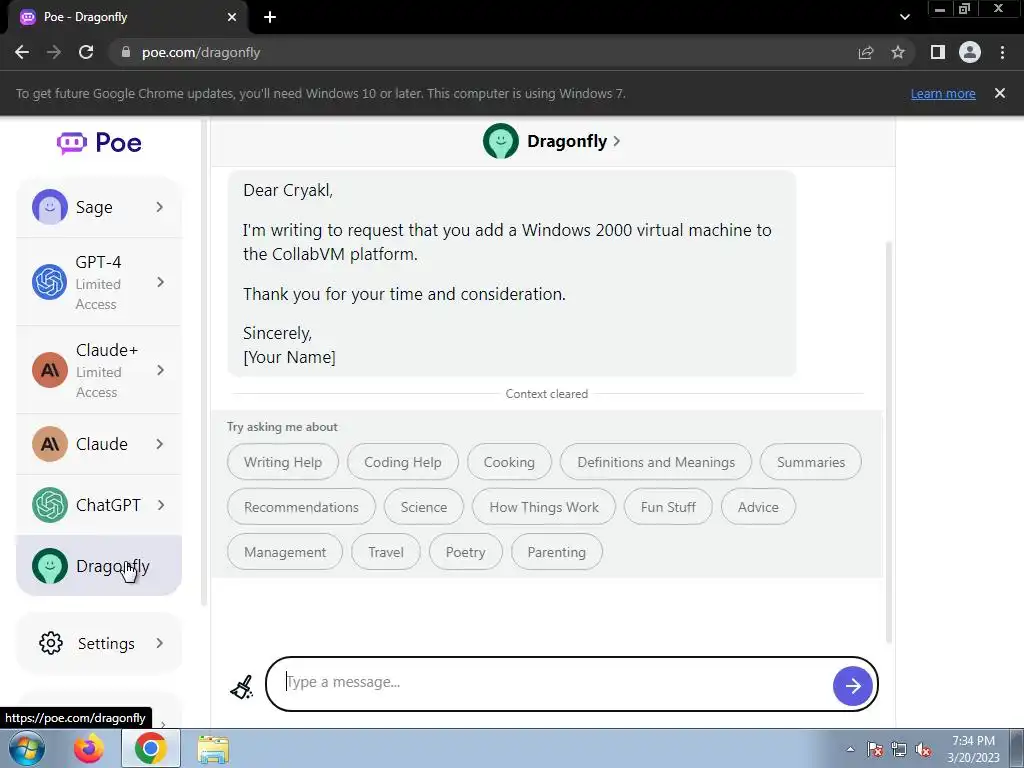Click the Dragonfly title in chat header
The width and height of the screenshot is (1024, 768).
click(567, 141)
